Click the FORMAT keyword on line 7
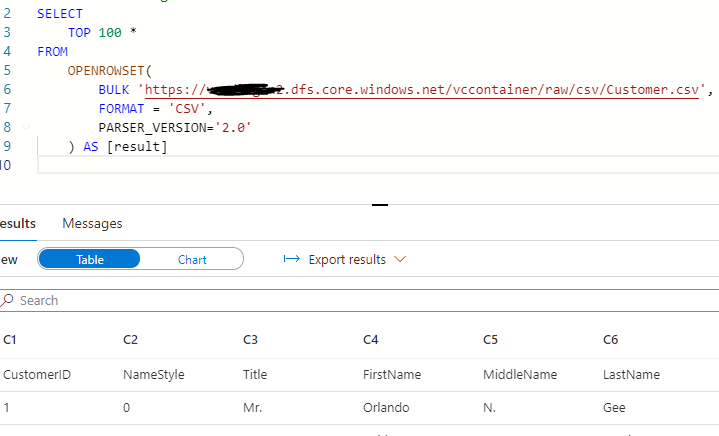The width and height of the screenshot is (719, 436). coord(121,109)
